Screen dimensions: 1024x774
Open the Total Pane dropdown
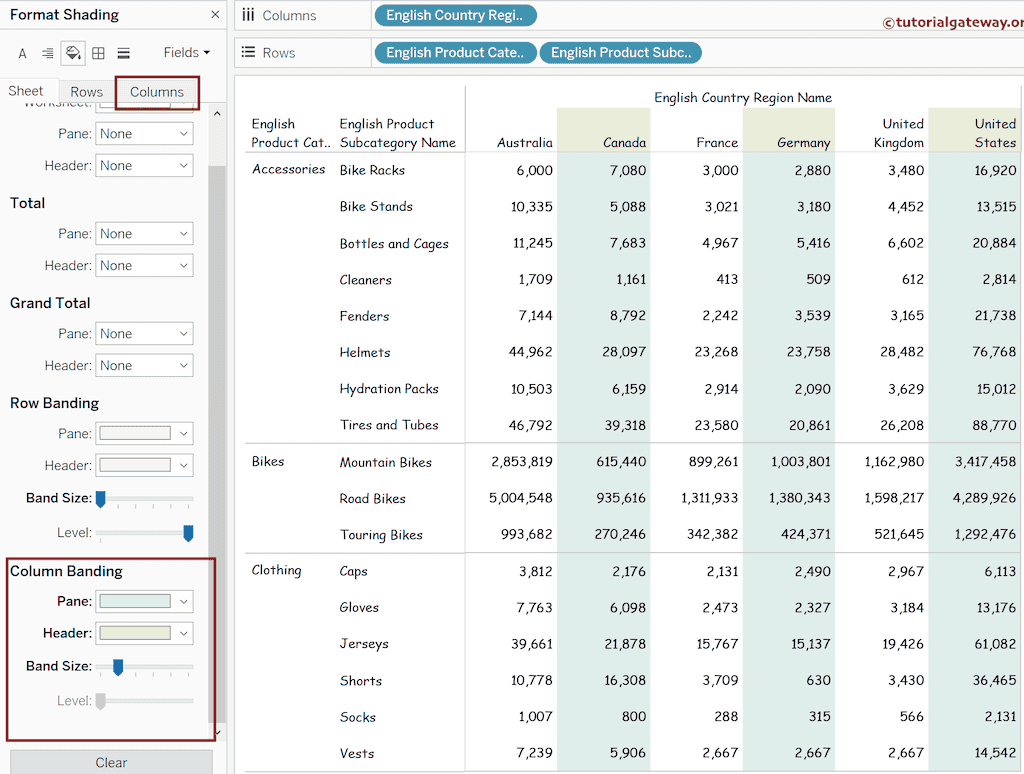(144, 231)
